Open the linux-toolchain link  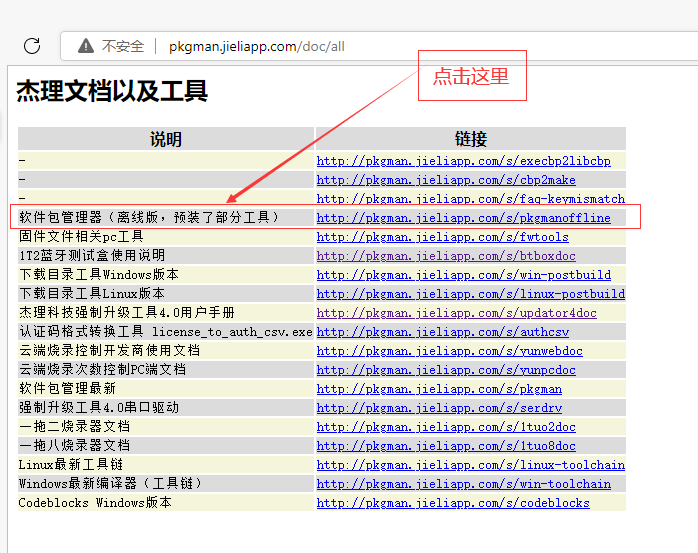click(471, 465)
